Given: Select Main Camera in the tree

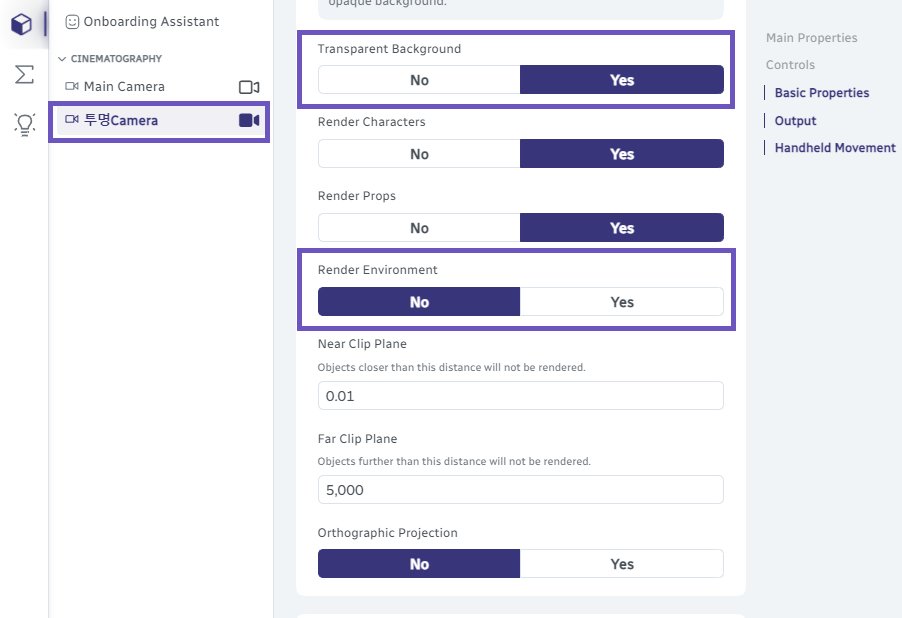Looking at the screenshot, I should click(x=124, y=87).
